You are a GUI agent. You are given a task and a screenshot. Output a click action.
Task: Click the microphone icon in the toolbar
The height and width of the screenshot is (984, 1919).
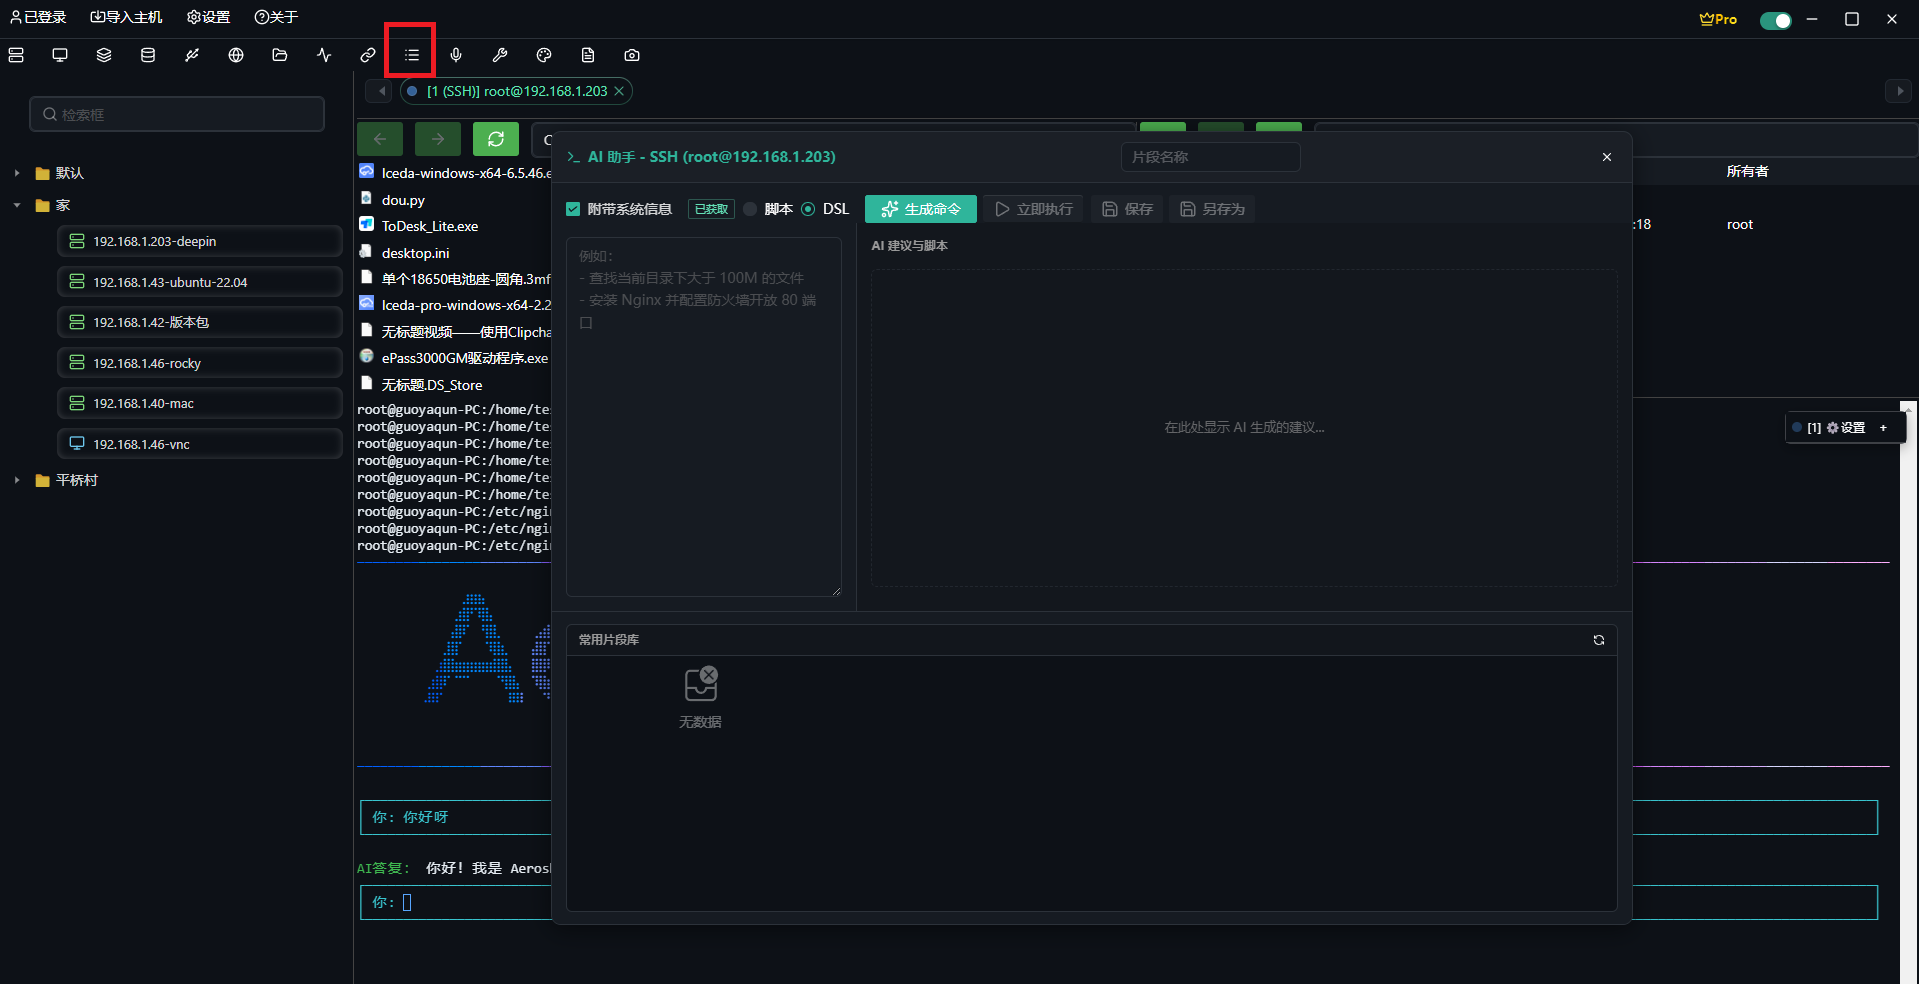point(456,55)
